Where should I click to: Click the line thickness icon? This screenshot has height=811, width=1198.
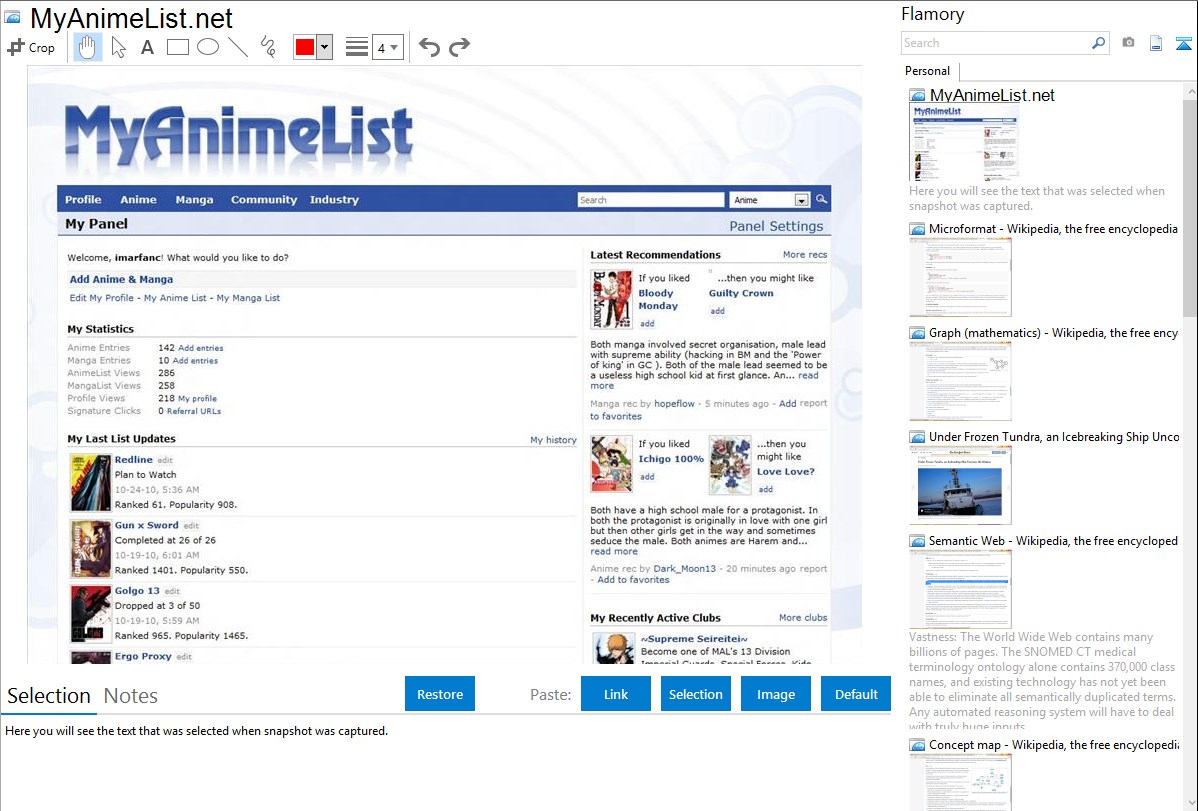click(357, 47)
